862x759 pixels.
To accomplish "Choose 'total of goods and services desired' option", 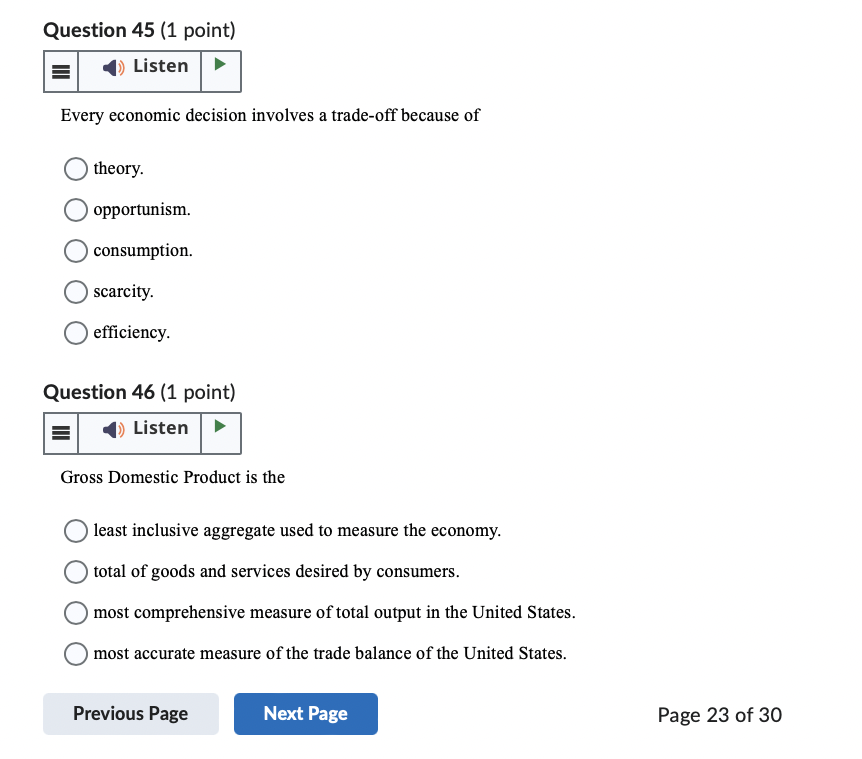I will click(x=75, y=572).
